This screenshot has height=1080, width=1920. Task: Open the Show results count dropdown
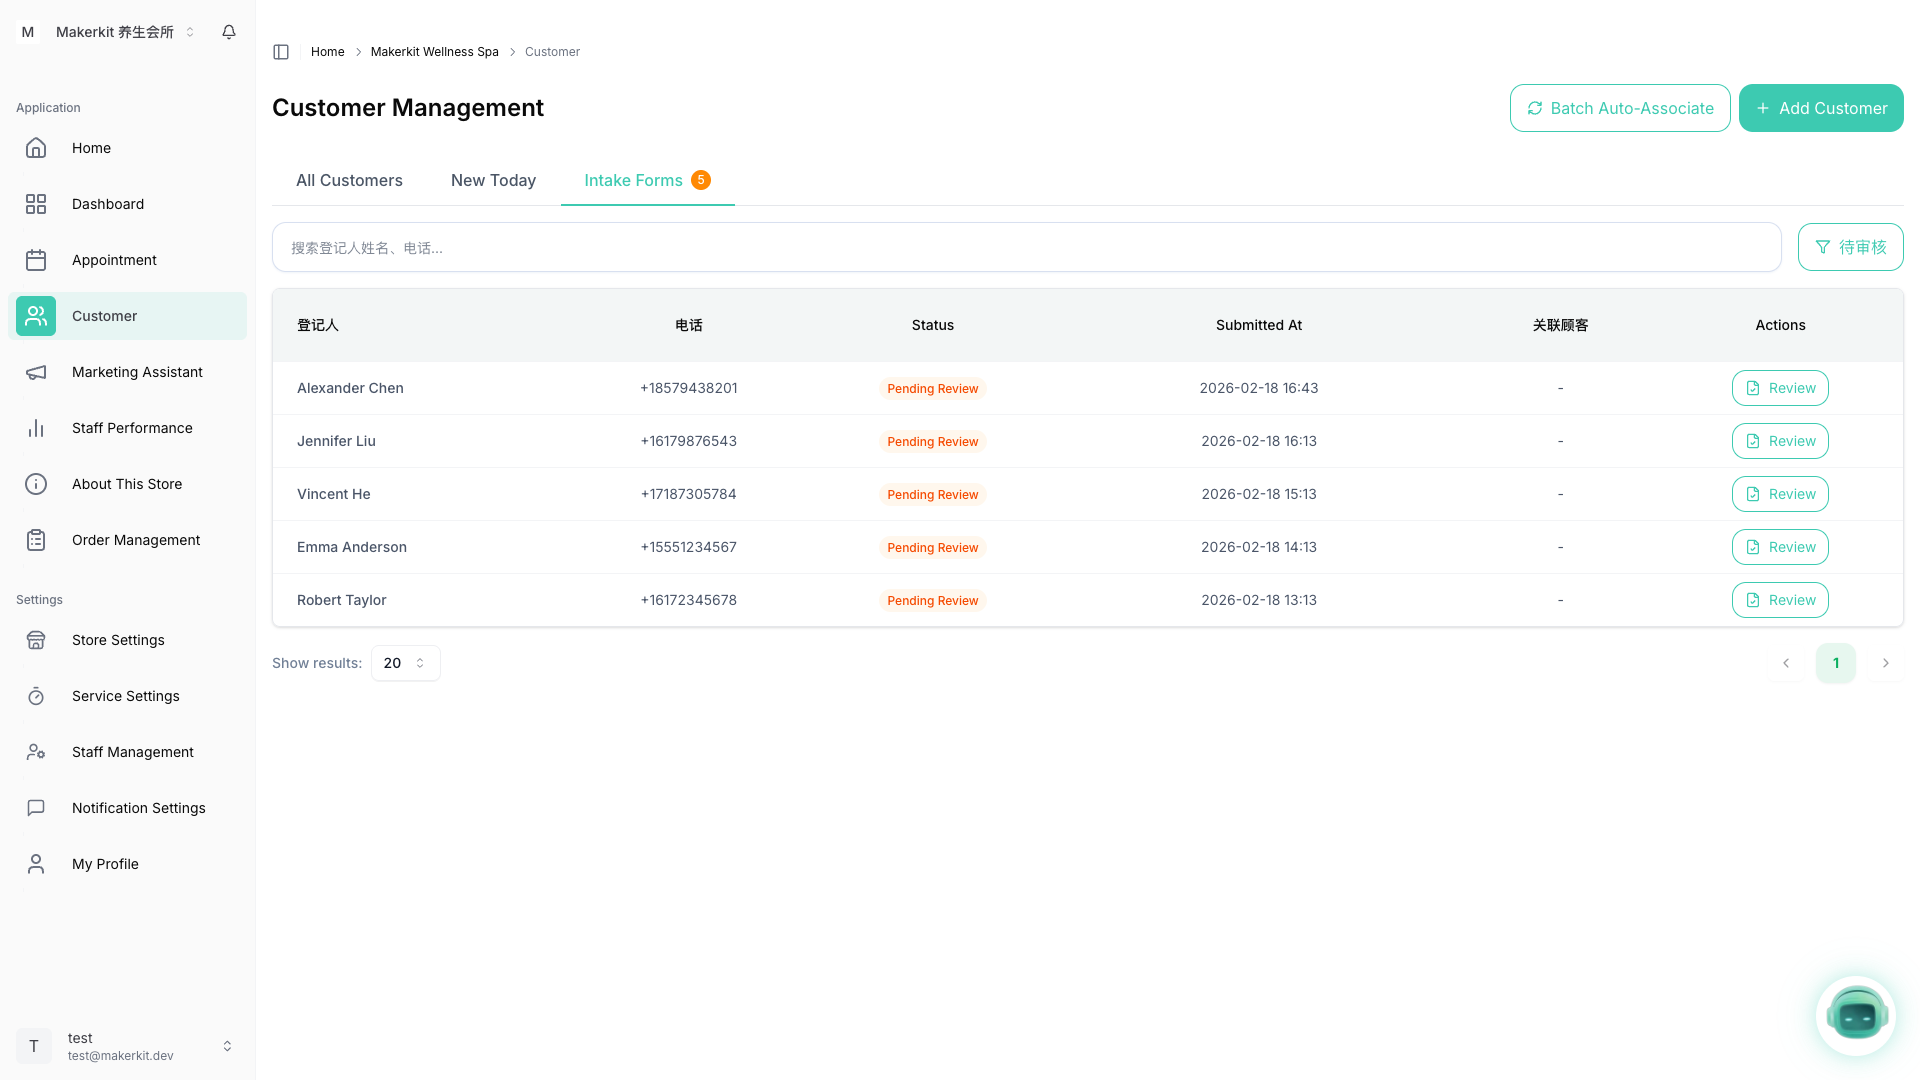(405, 663)
